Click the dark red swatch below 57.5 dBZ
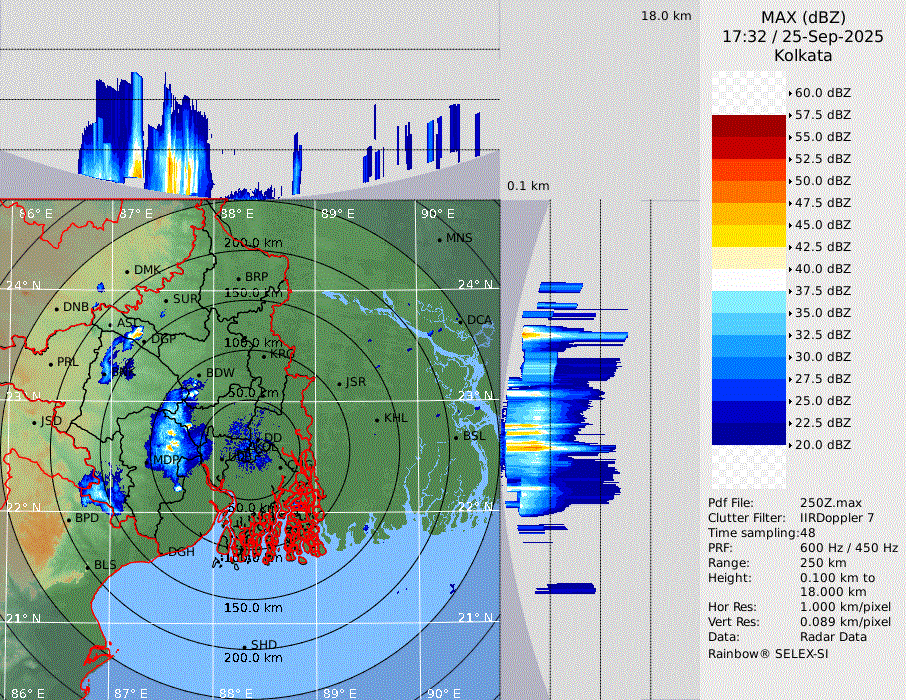The width and height of the screenshot is (906, 700). 748,126
